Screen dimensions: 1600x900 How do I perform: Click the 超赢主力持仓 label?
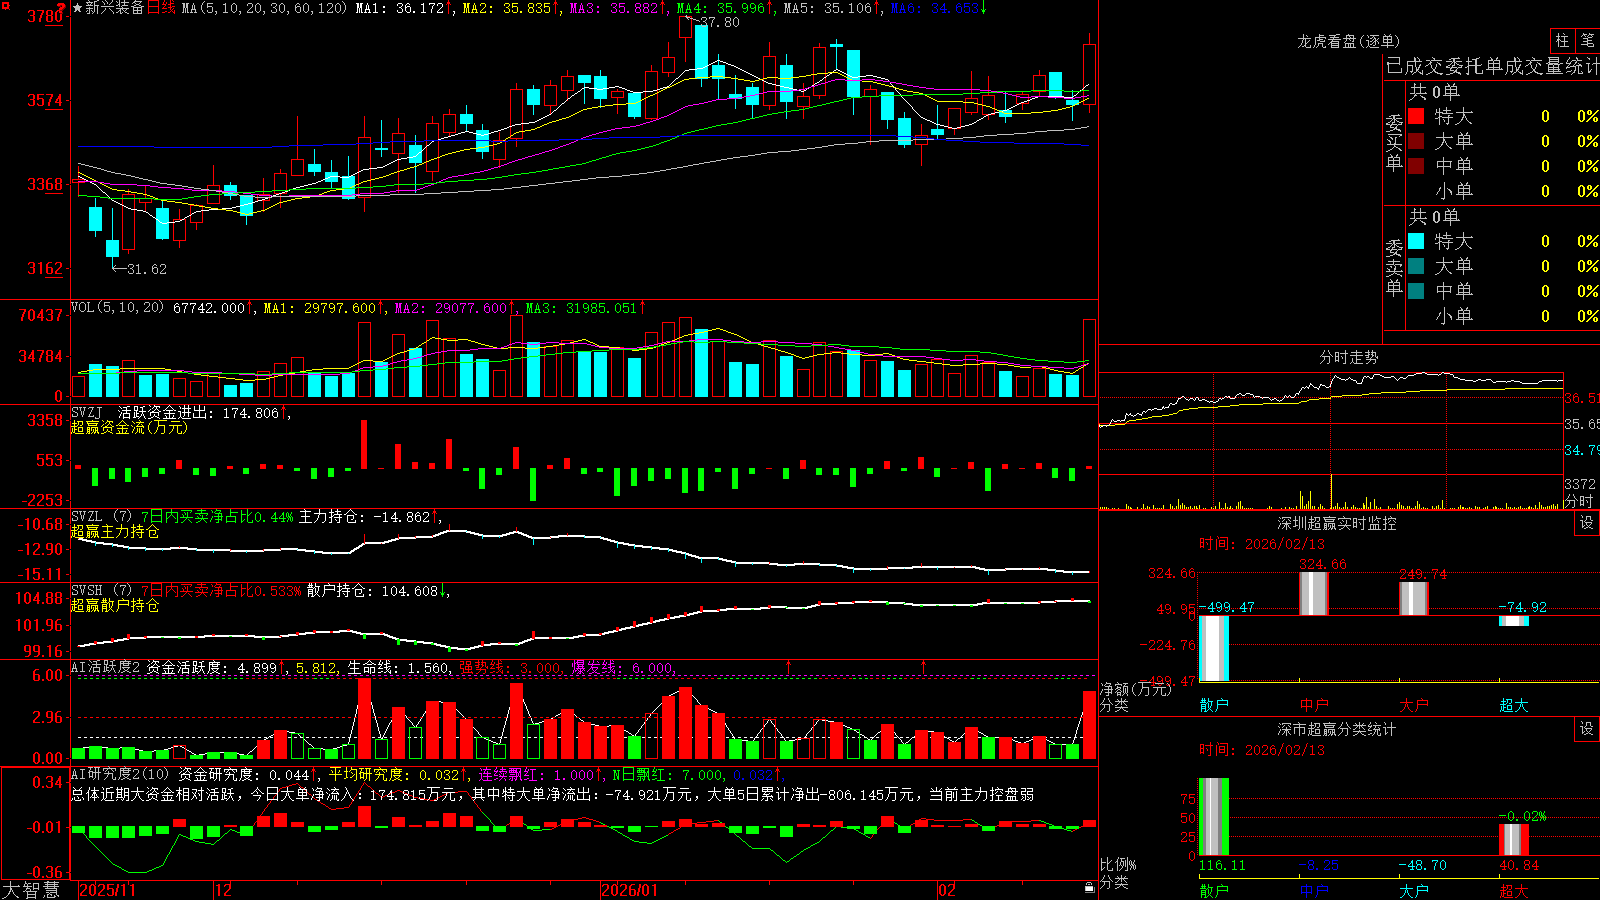[x=115, y=532]
